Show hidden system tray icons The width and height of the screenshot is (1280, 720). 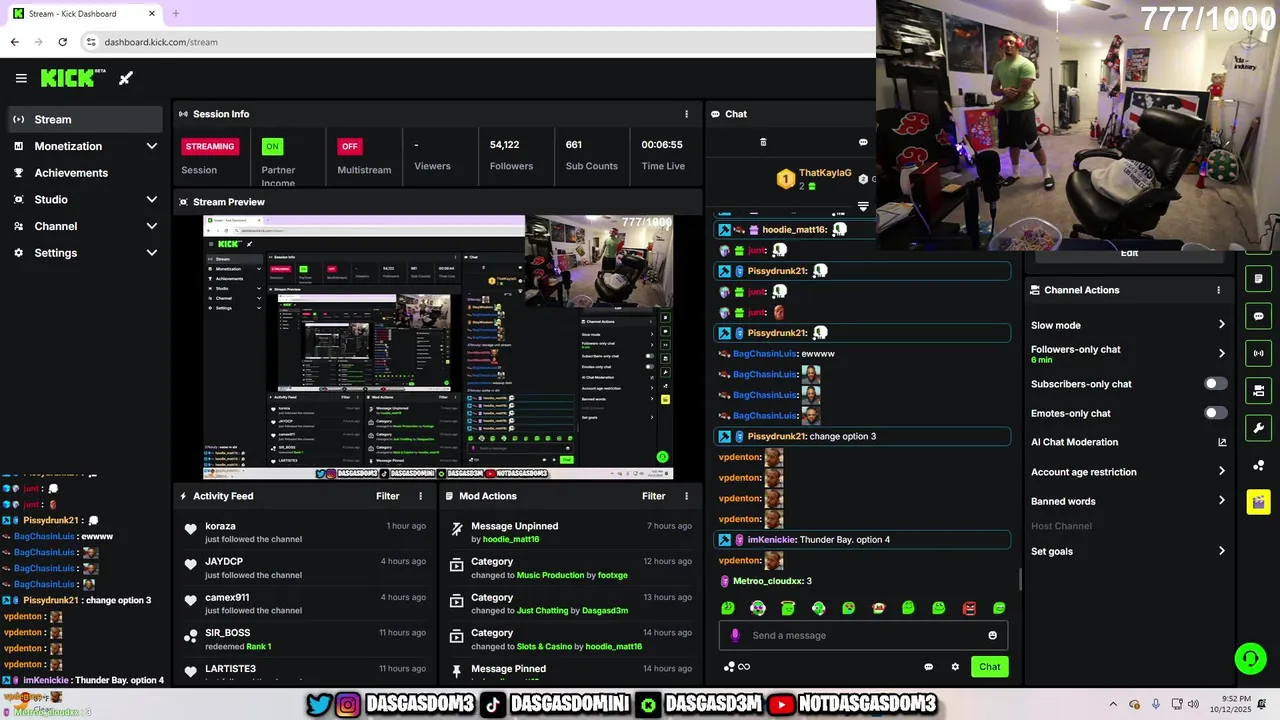pyautogui.click(x=1113, y=704)
